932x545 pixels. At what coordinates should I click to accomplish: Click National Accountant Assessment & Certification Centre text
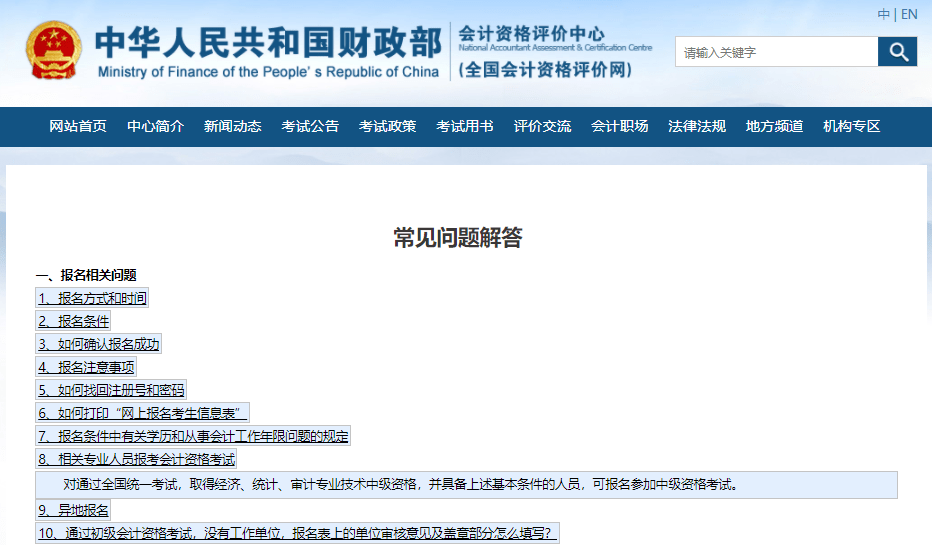click(555, 48)
